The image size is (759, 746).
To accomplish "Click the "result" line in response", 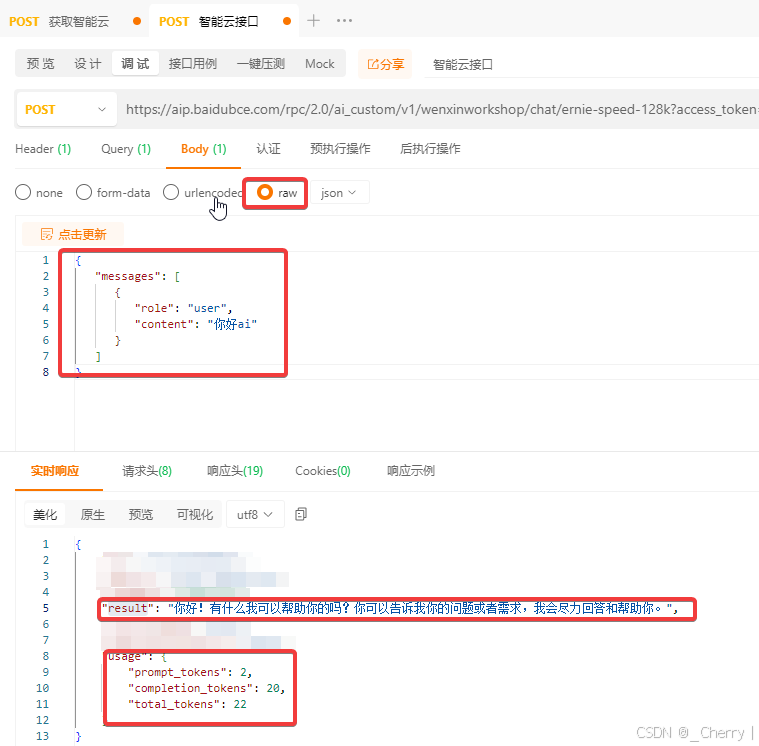I will (x=390, y=609).
